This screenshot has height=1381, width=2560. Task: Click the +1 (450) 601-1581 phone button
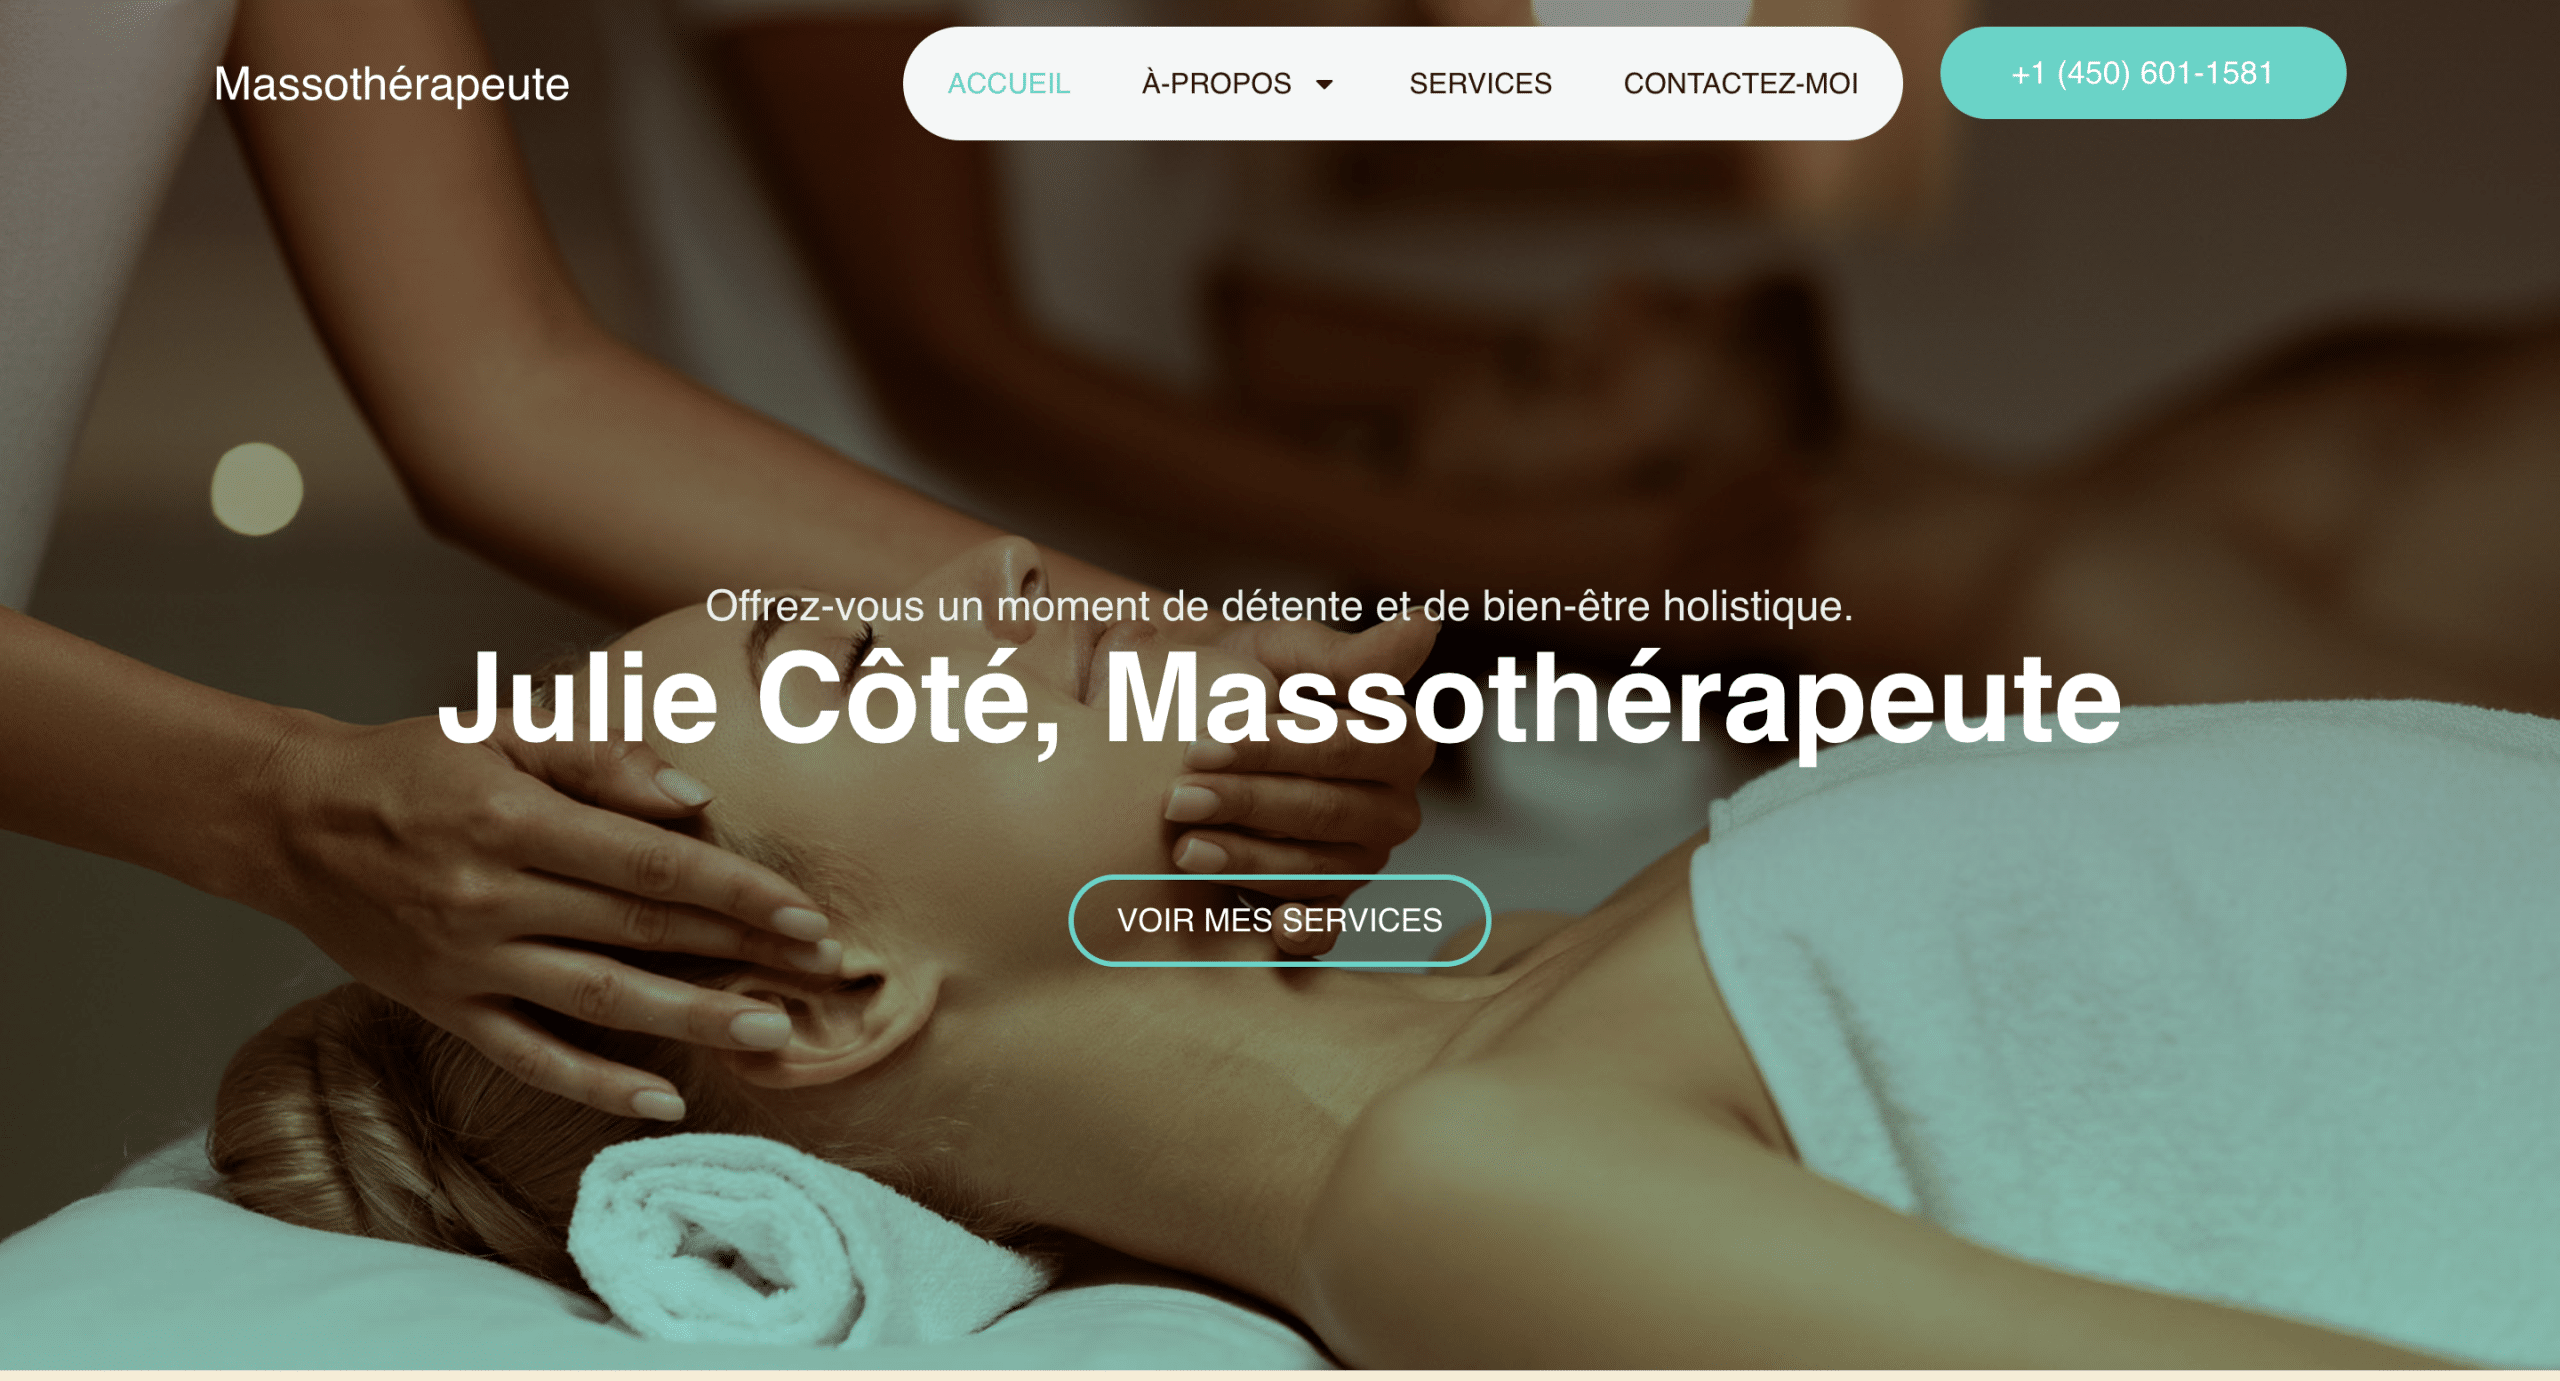tap(2142, 73)
